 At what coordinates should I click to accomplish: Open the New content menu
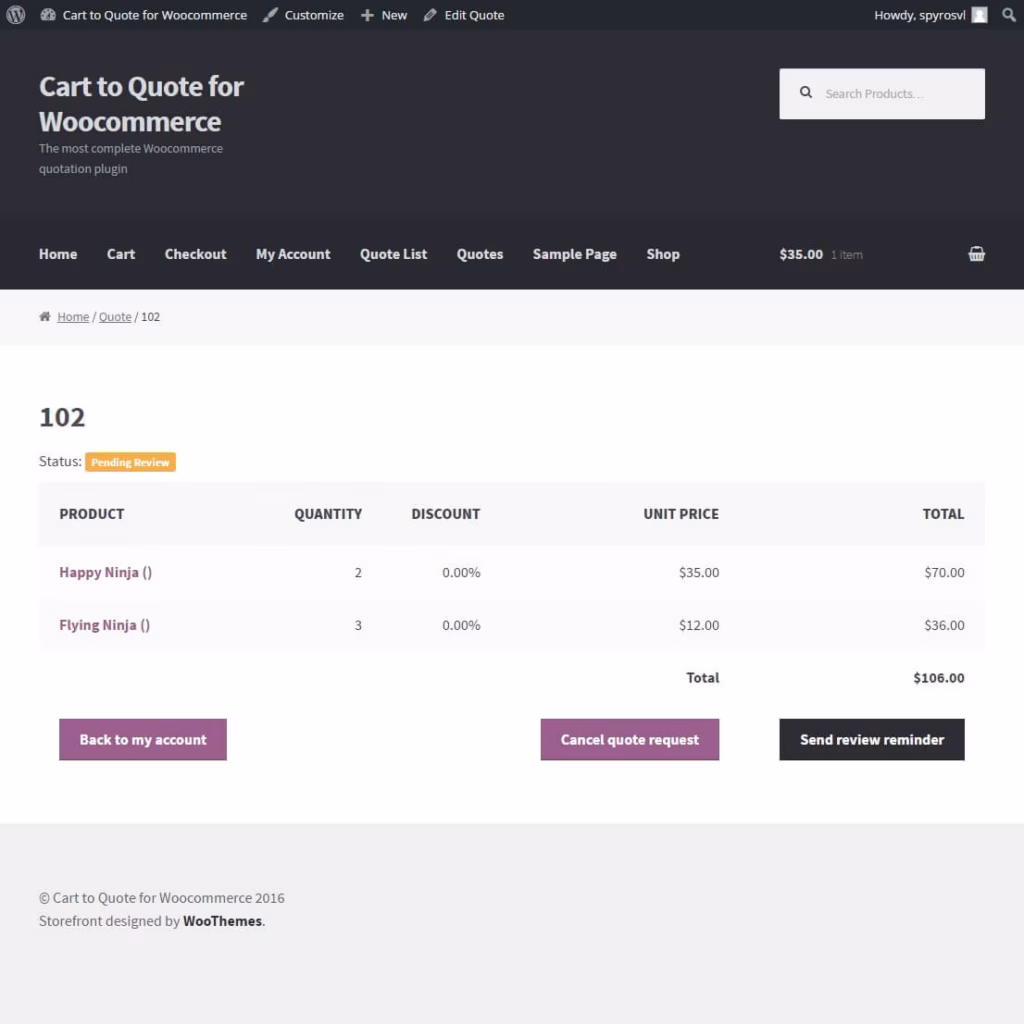[384, 15]
